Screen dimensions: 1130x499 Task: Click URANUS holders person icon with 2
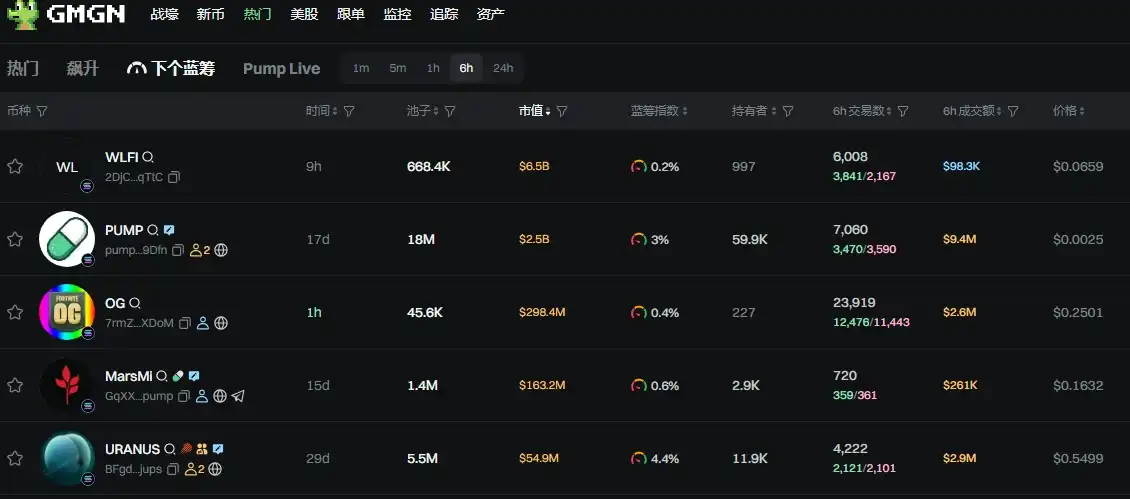coord(194,469)
